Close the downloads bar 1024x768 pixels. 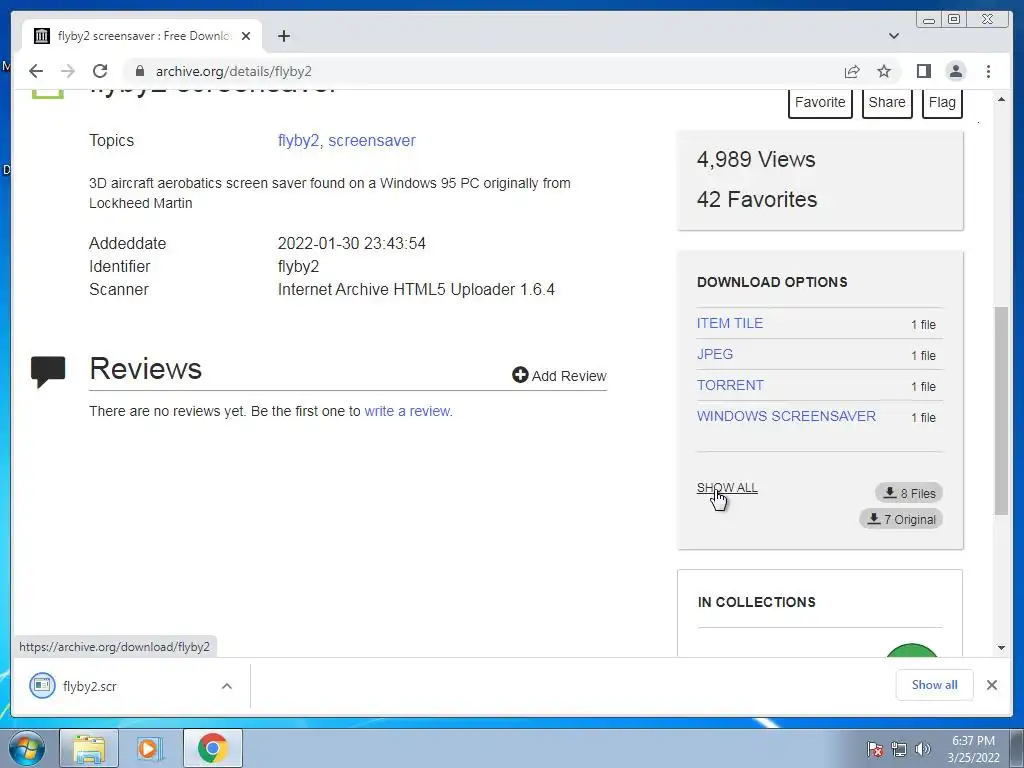992,685
